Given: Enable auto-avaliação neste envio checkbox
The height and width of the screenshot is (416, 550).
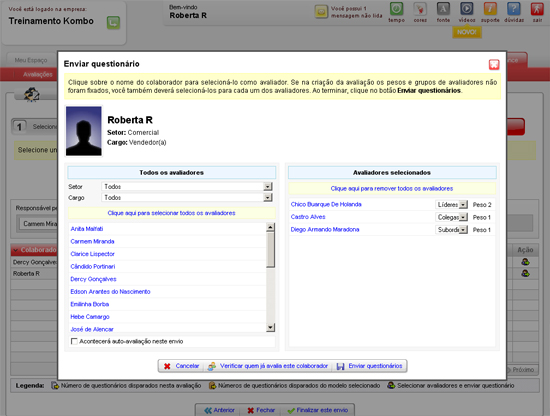Looking at the screenshot, I should (x=74, y=341).
